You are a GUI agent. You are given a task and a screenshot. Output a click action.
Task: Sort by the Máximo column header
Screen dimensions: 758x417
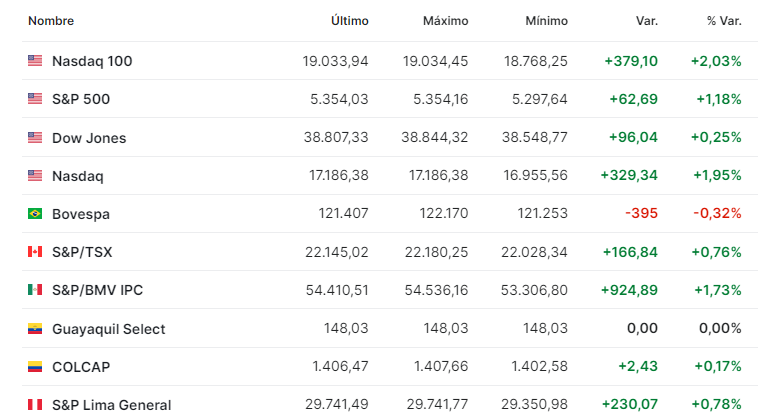coord(445,21)
